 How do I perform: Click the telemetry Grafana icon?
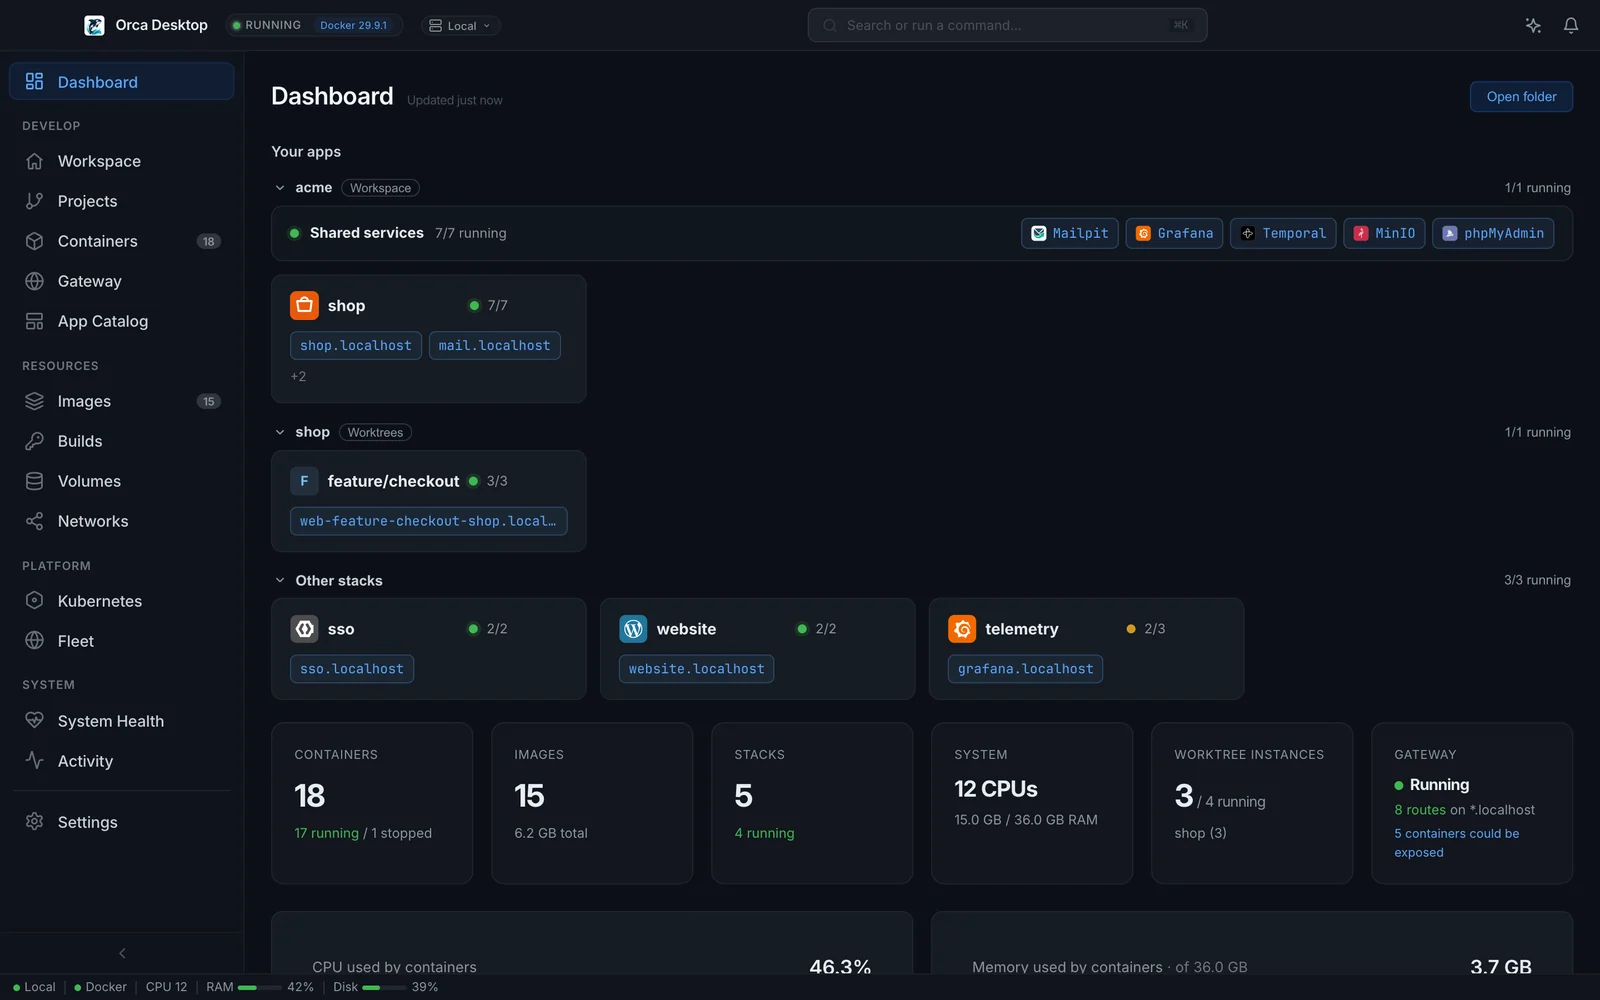962,629
